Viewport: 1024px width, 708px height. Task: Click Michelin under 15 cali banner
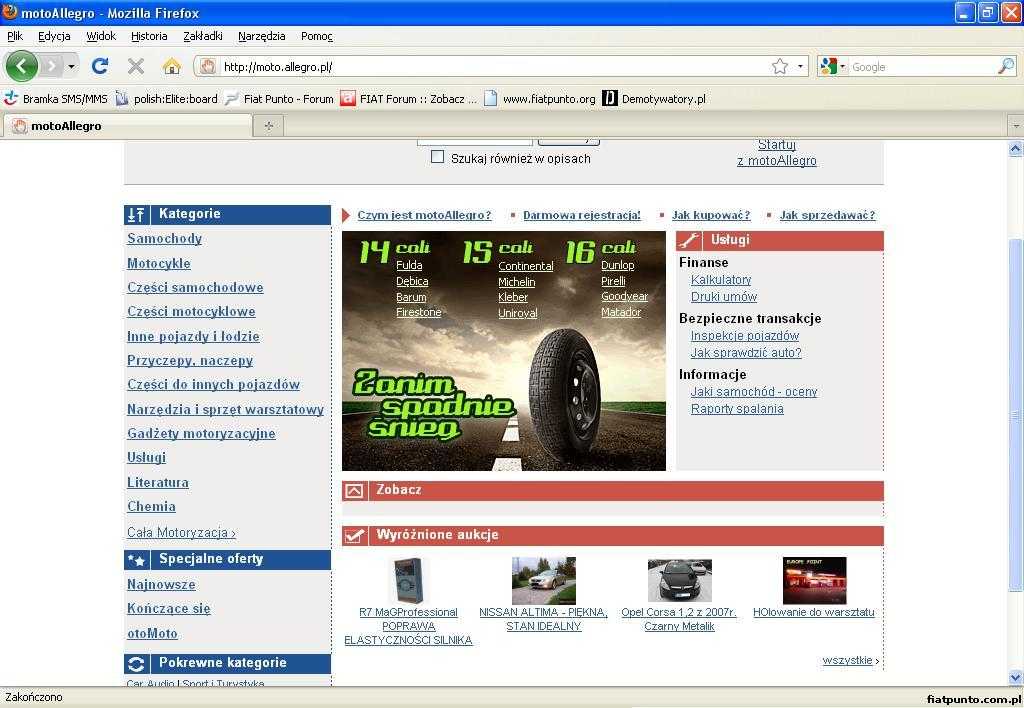[x=516, y=282]
